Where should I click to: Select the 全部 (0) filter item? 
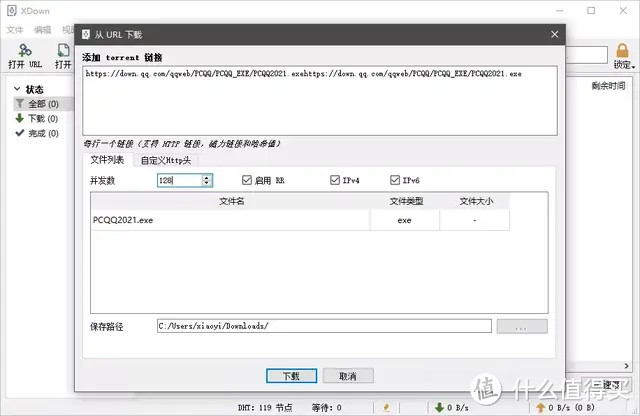(43, 104)
